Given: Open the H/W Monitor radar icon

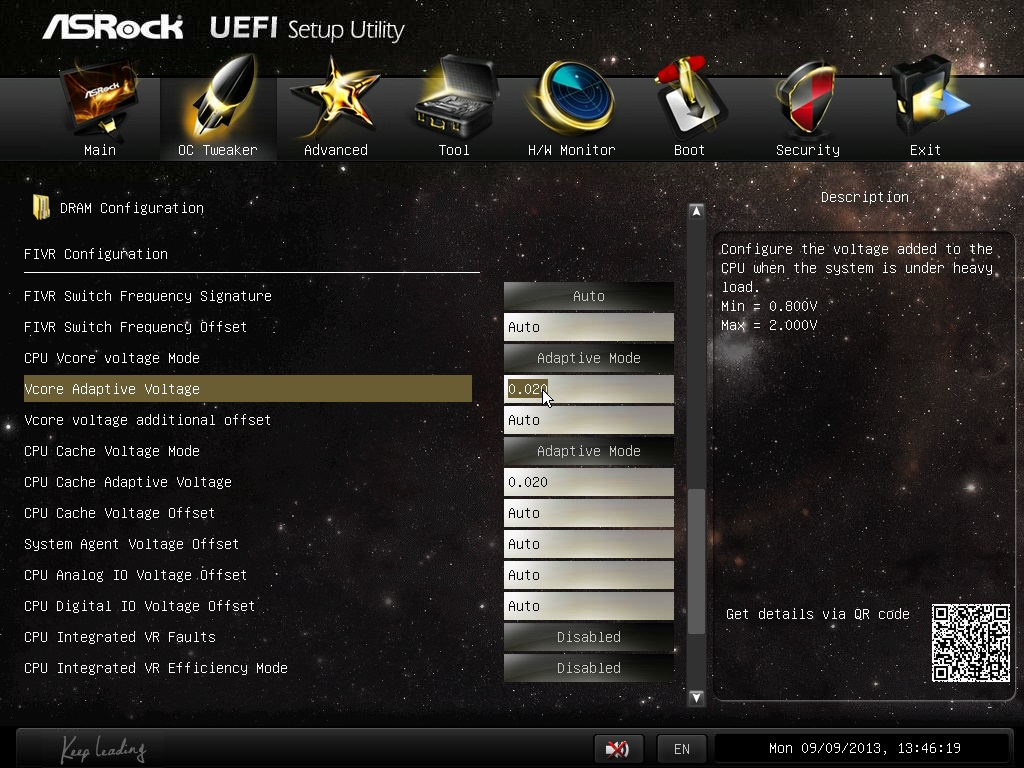Looking at the screenshot, I should [572, 97].
